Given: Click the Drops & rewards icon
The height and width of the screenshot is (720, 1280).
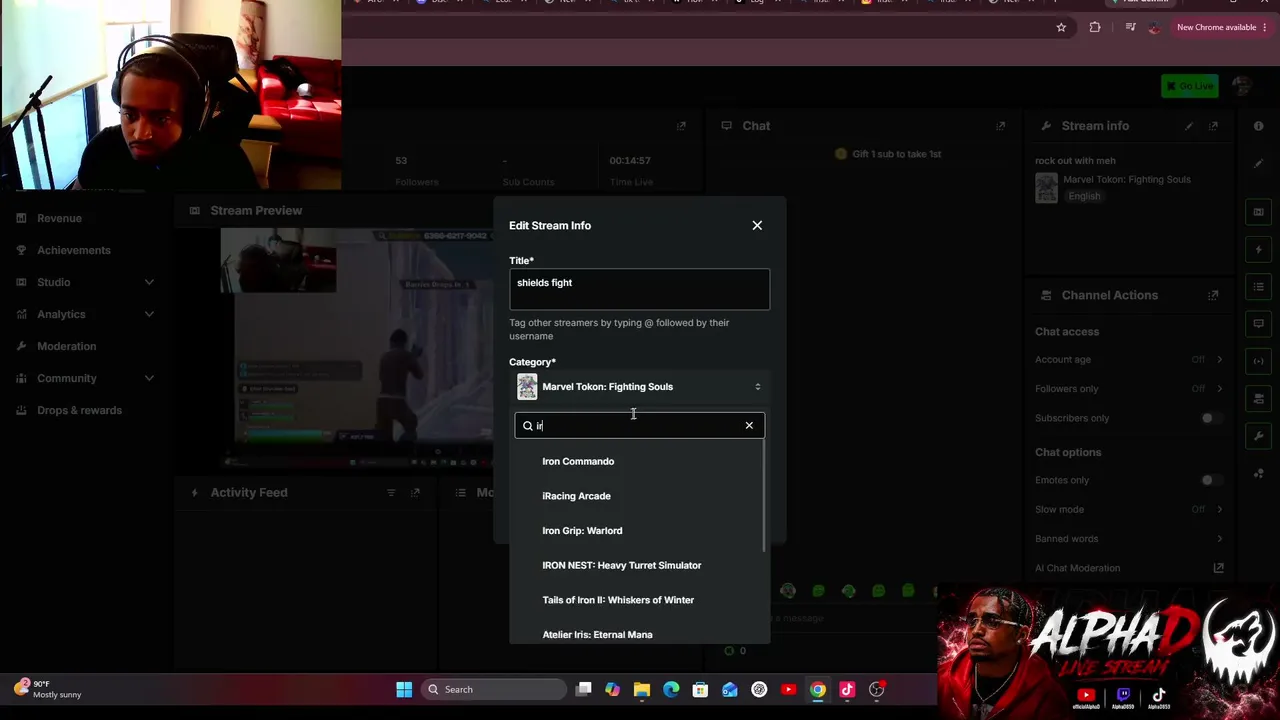Looking at the screenshot, I should click(x=21, y=410).
